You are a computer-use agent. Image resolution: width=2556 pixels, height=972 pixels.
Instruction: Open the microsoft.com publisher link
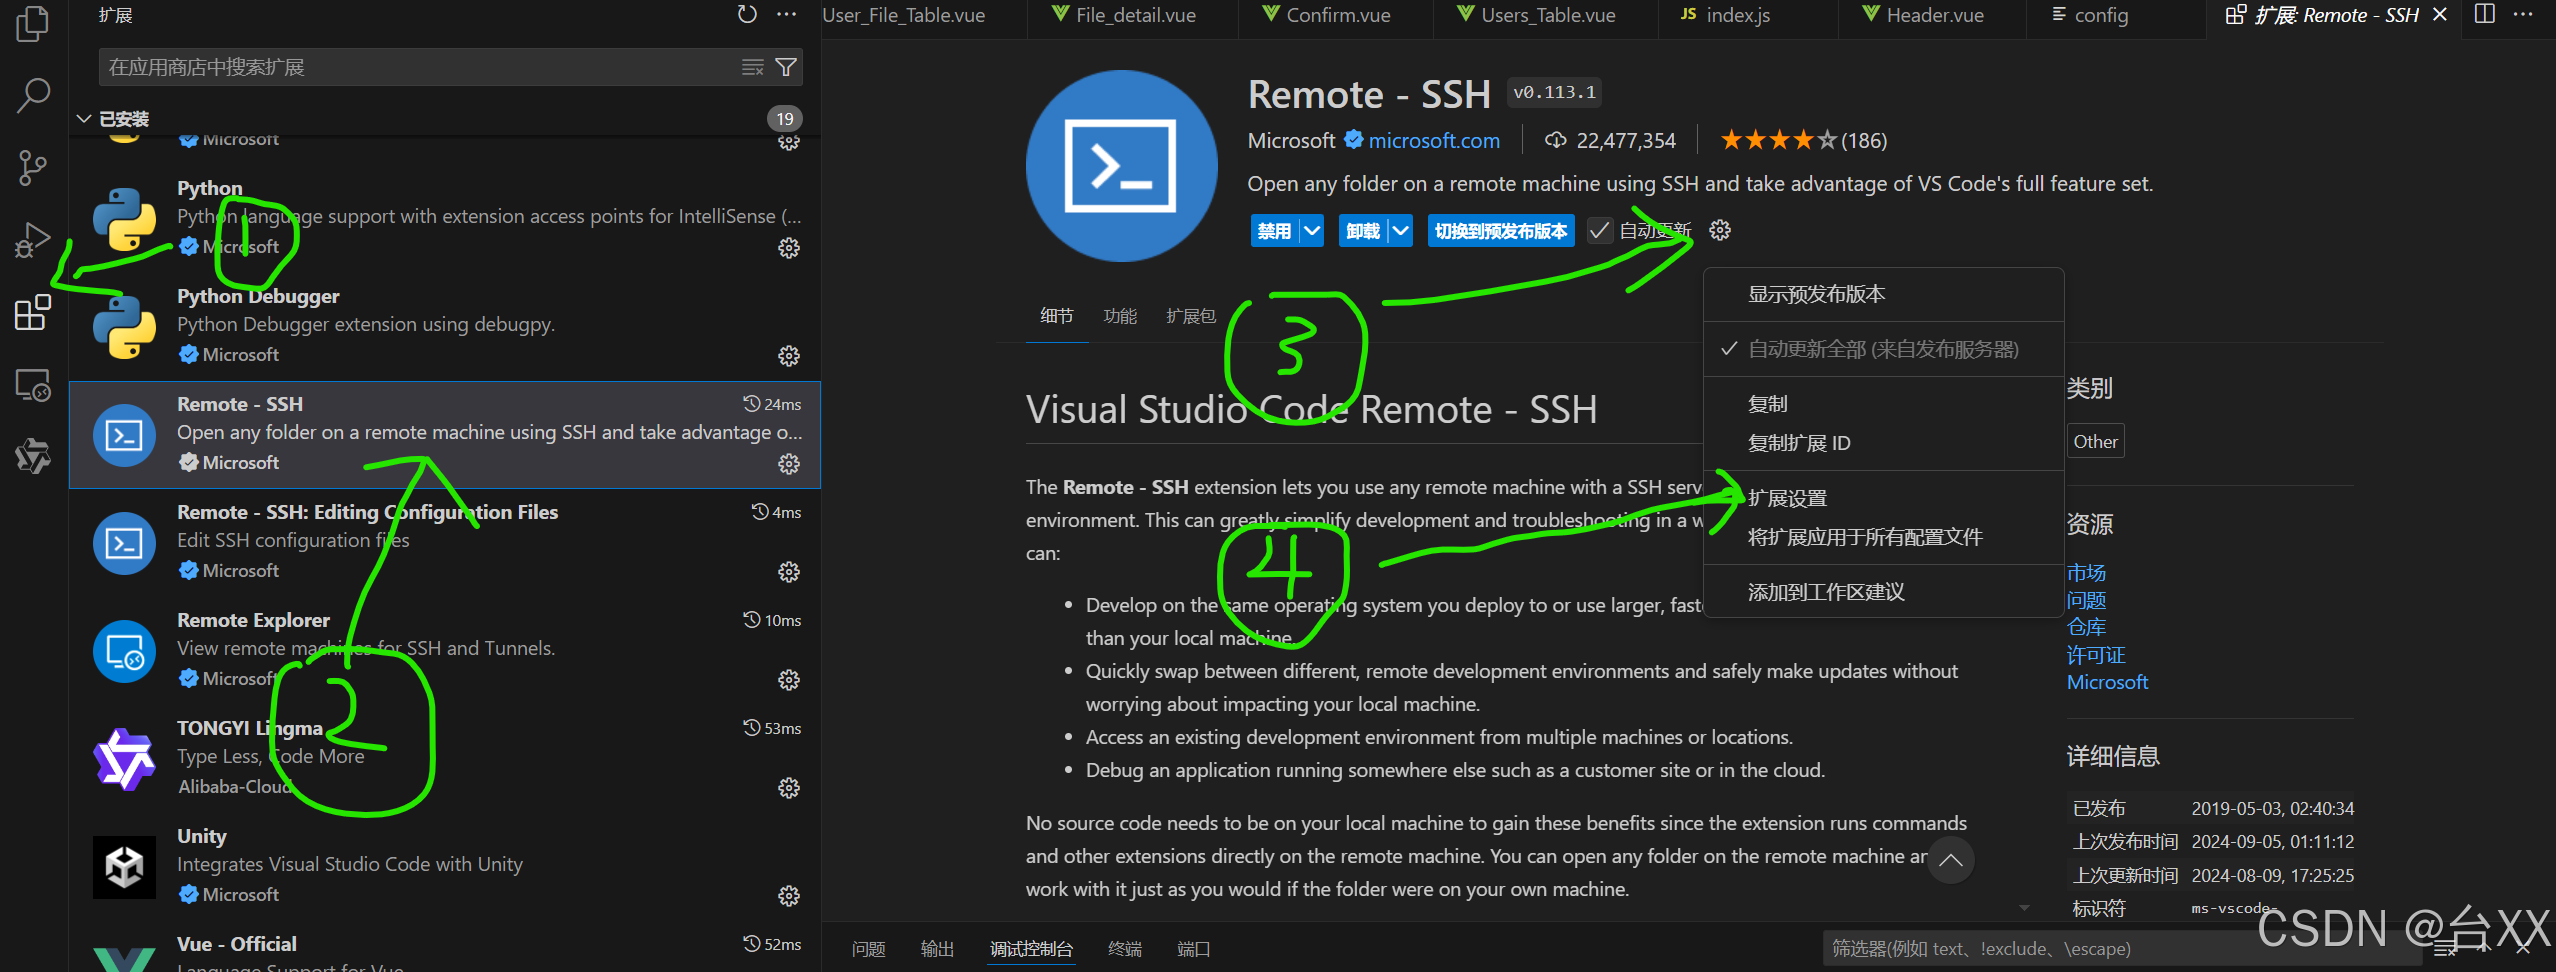[1433, 141]
